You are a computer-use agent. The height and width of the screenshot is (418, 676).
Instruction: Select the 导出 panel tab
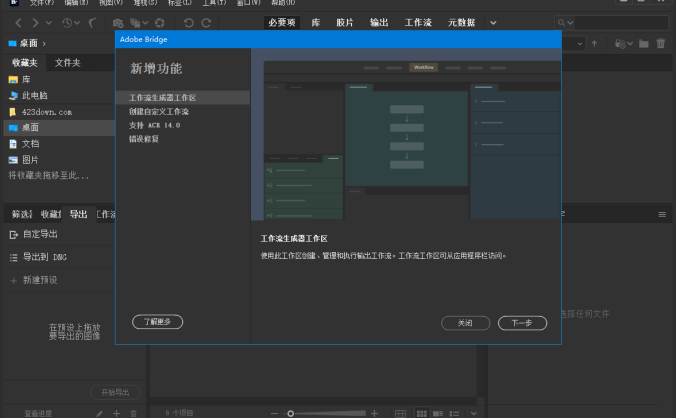(78, 214)
